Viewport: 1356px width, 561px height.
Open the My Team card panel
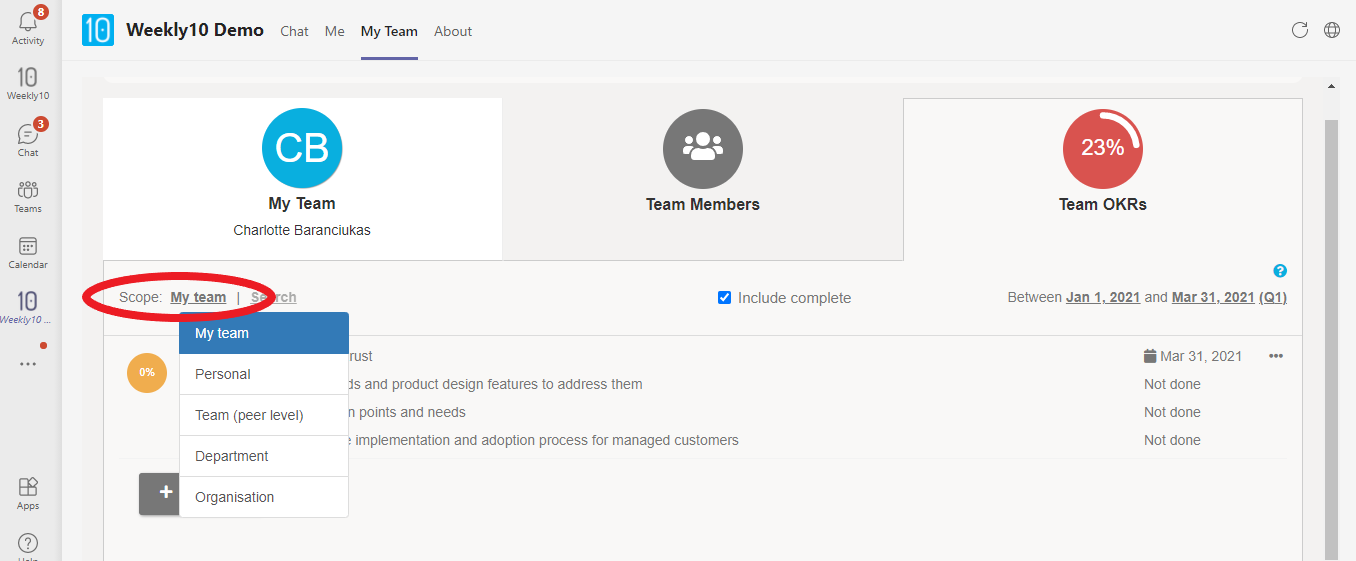302,179
